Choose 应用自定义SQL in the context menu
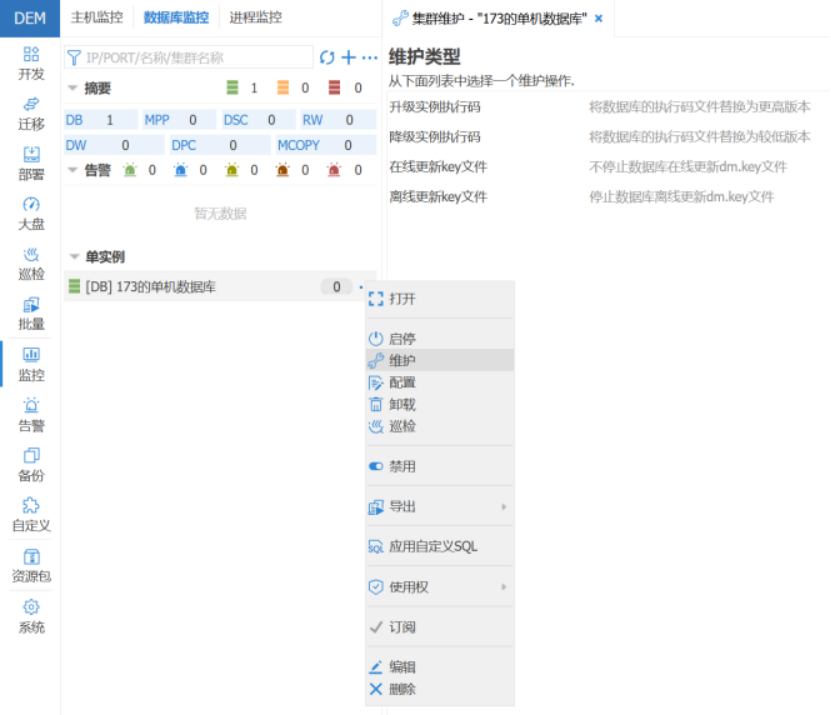 [x=440, y=546]
